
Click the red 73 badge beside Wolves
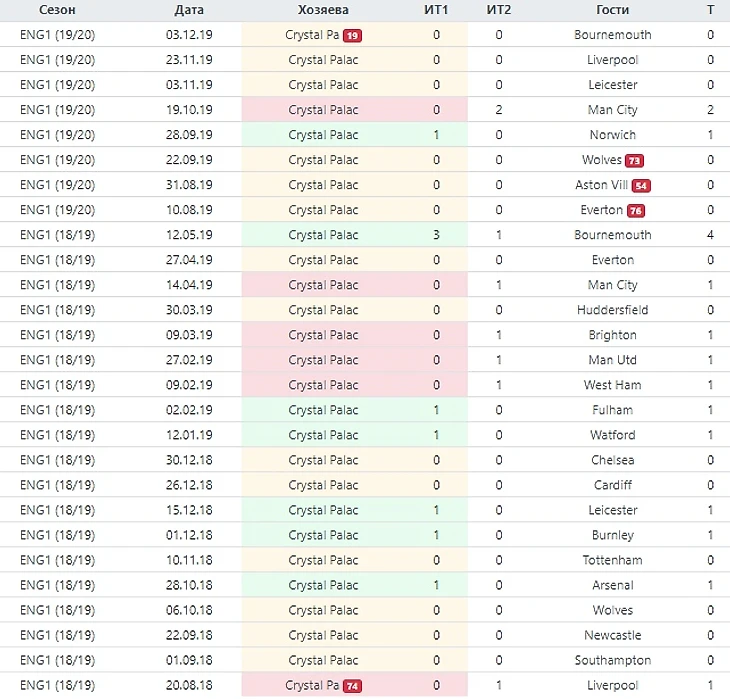click(x=634, y=160)
